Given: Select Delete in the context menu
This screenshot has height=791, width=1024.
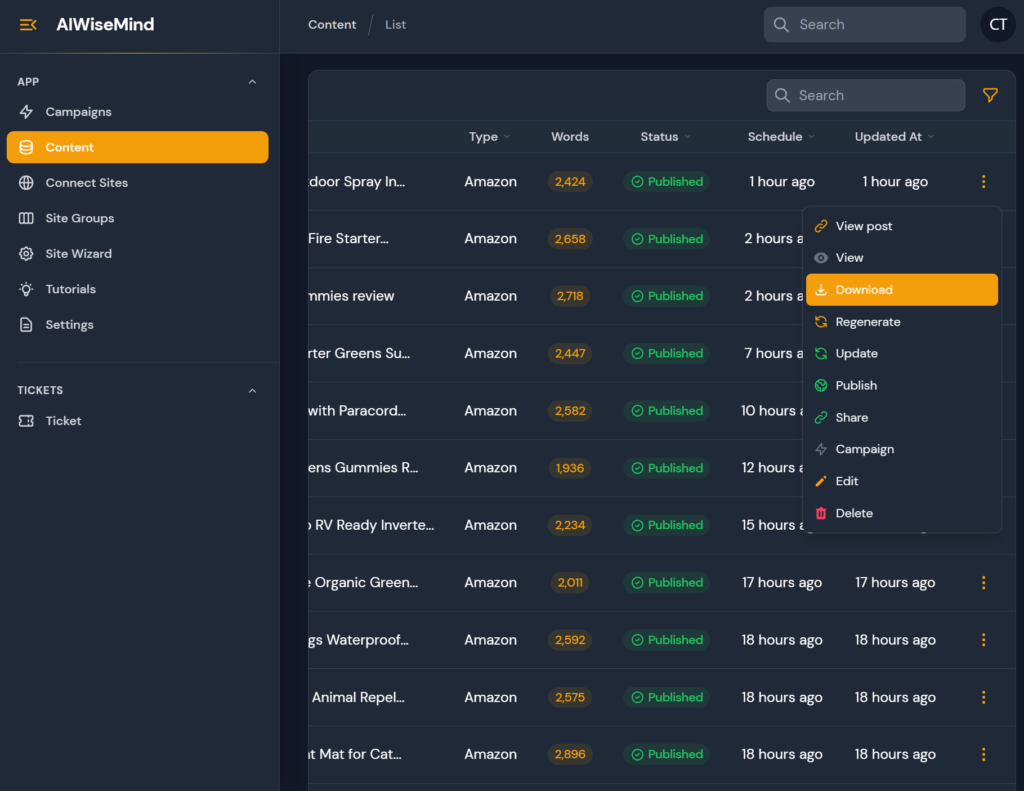Looking at the screenshot, I should tap(854, 513).
